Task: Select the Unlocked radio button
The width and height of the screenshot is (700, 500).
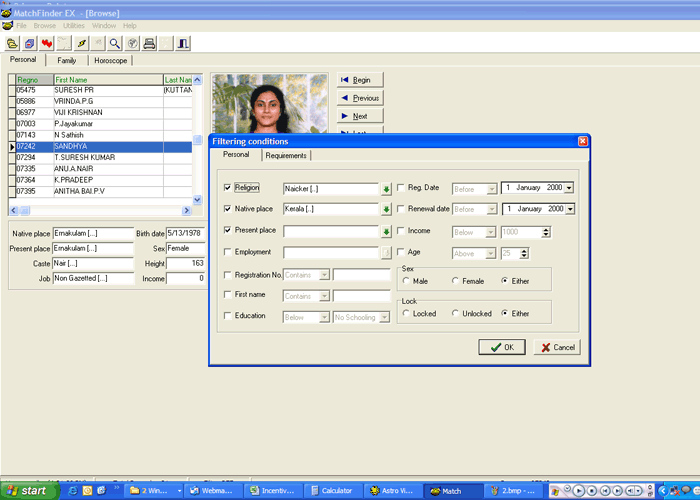Action: (x=455, y=313)
